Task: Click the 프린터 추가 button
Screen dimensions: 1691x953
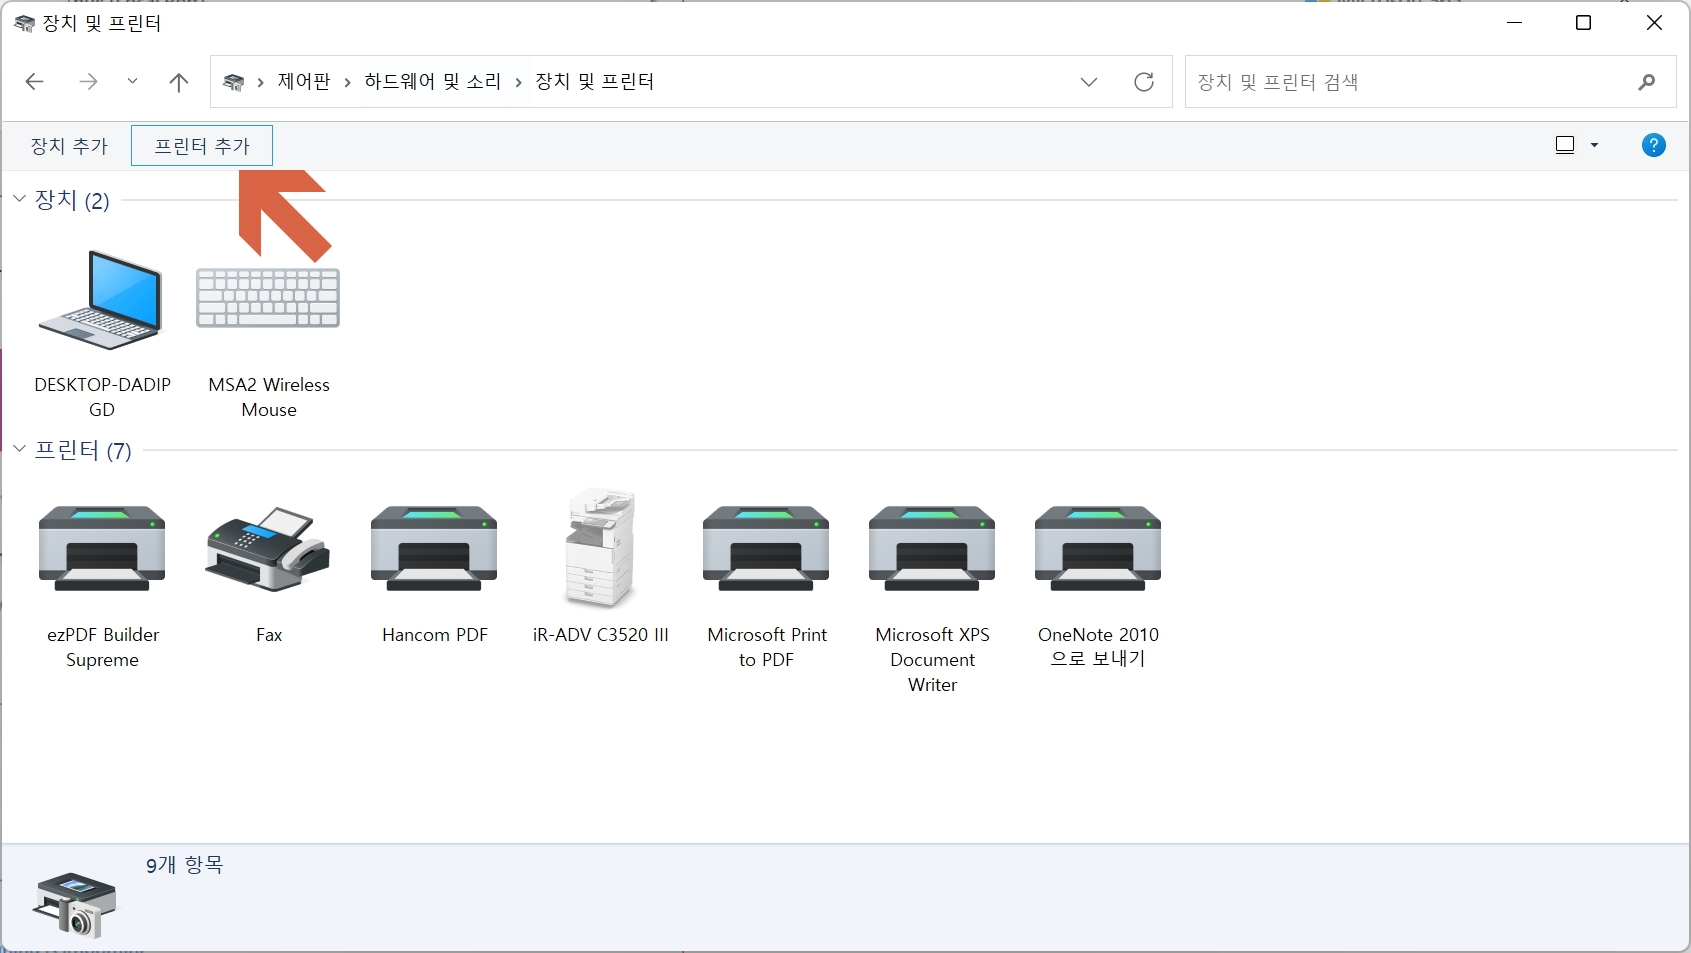Action: [202, 146]
